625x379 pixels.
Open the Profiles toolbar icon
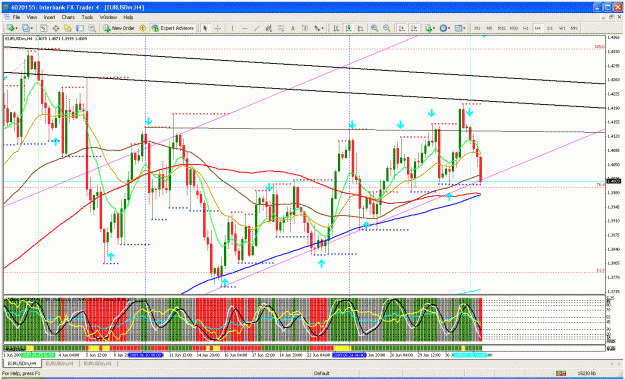click(x=26, y=28)
